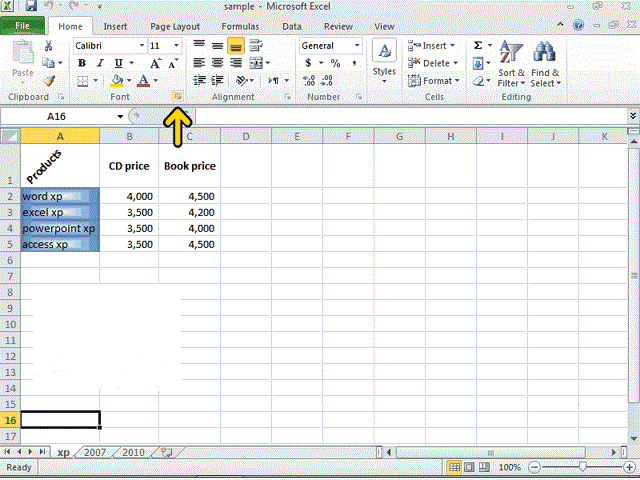Click the AutoSum sigma icon

tap(478, 45)
